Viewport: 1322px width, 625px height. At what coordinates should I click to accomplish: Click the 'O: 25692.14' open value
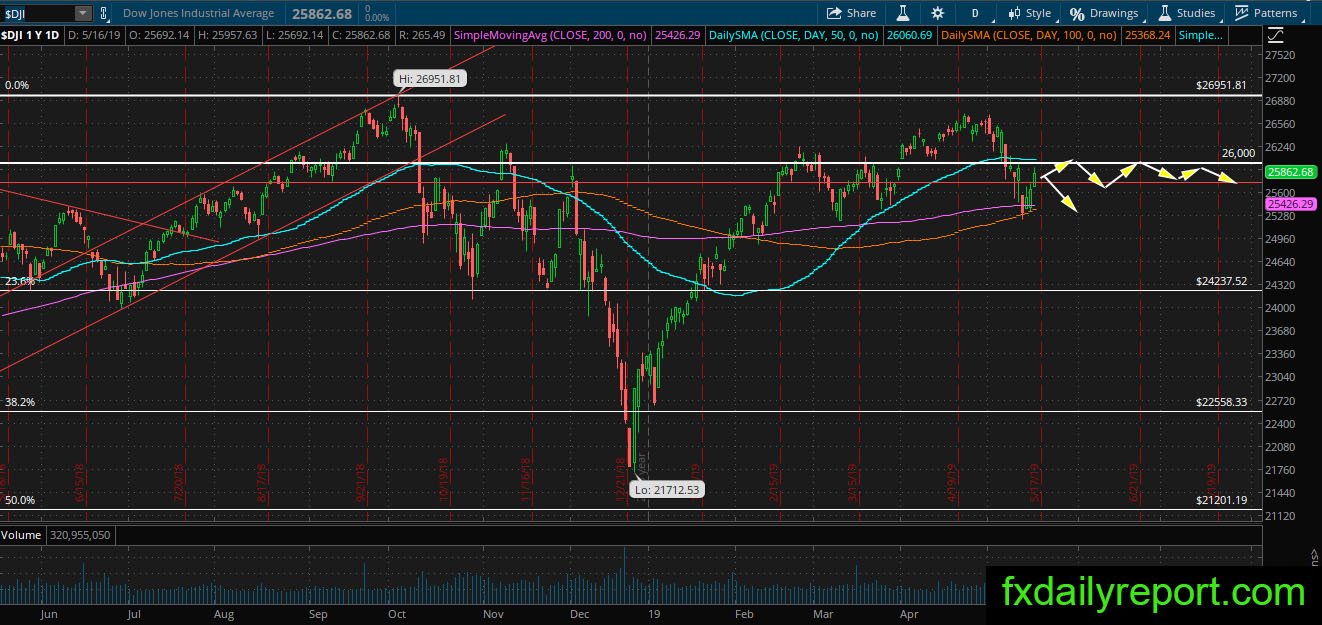pyautogui.click(x=158, y=35)
